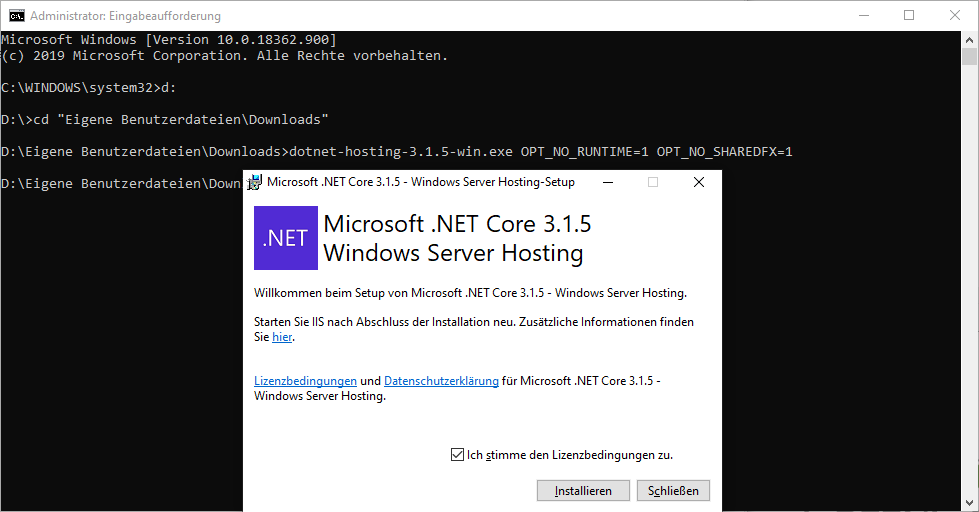Maximize the Eingabeaufforderung window
The width and height of the screenshot is (979, 512).
pos(909,16)
